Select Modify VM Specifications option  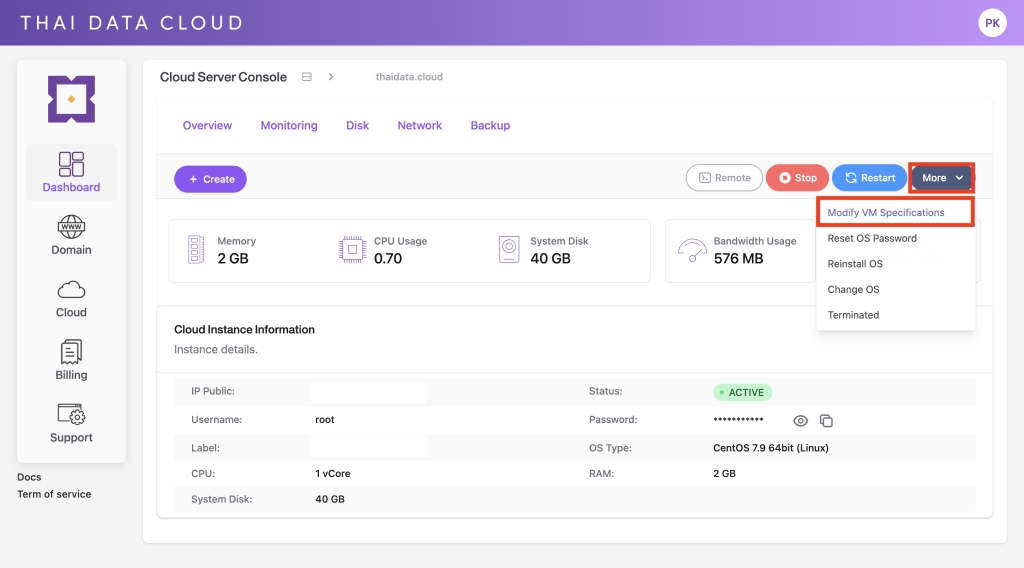point(885,213)
